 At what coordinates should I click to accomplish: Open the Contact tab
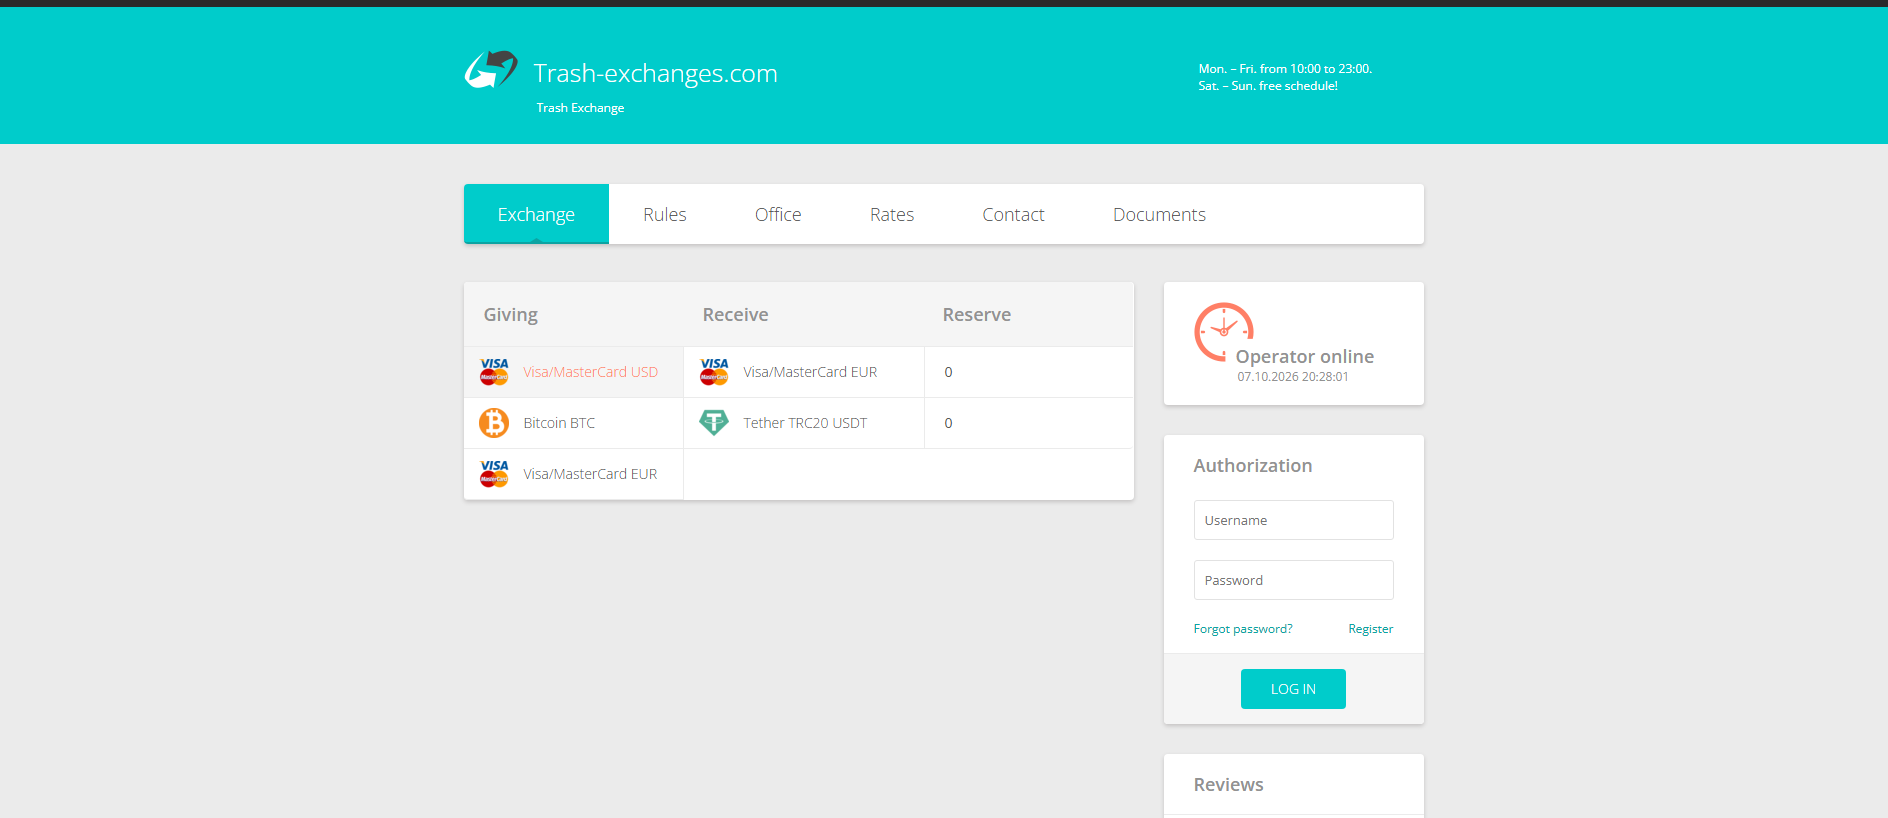[1013, 214]
